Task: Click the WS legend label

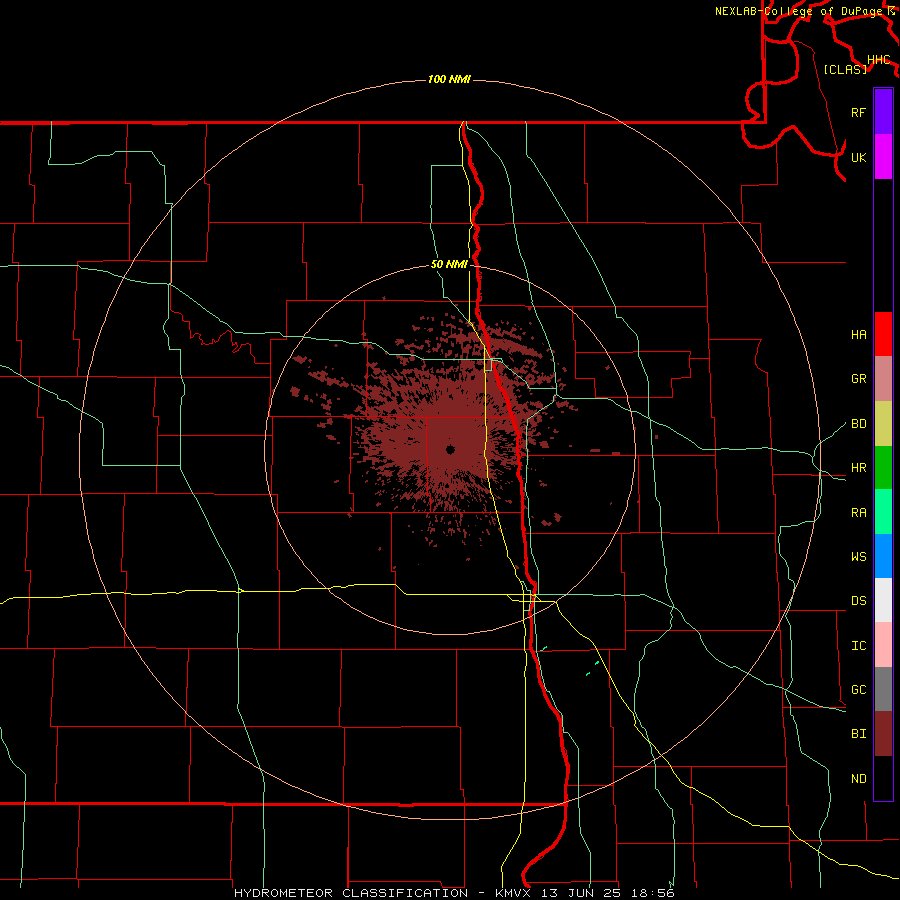Action: click(x=858, y=556)
